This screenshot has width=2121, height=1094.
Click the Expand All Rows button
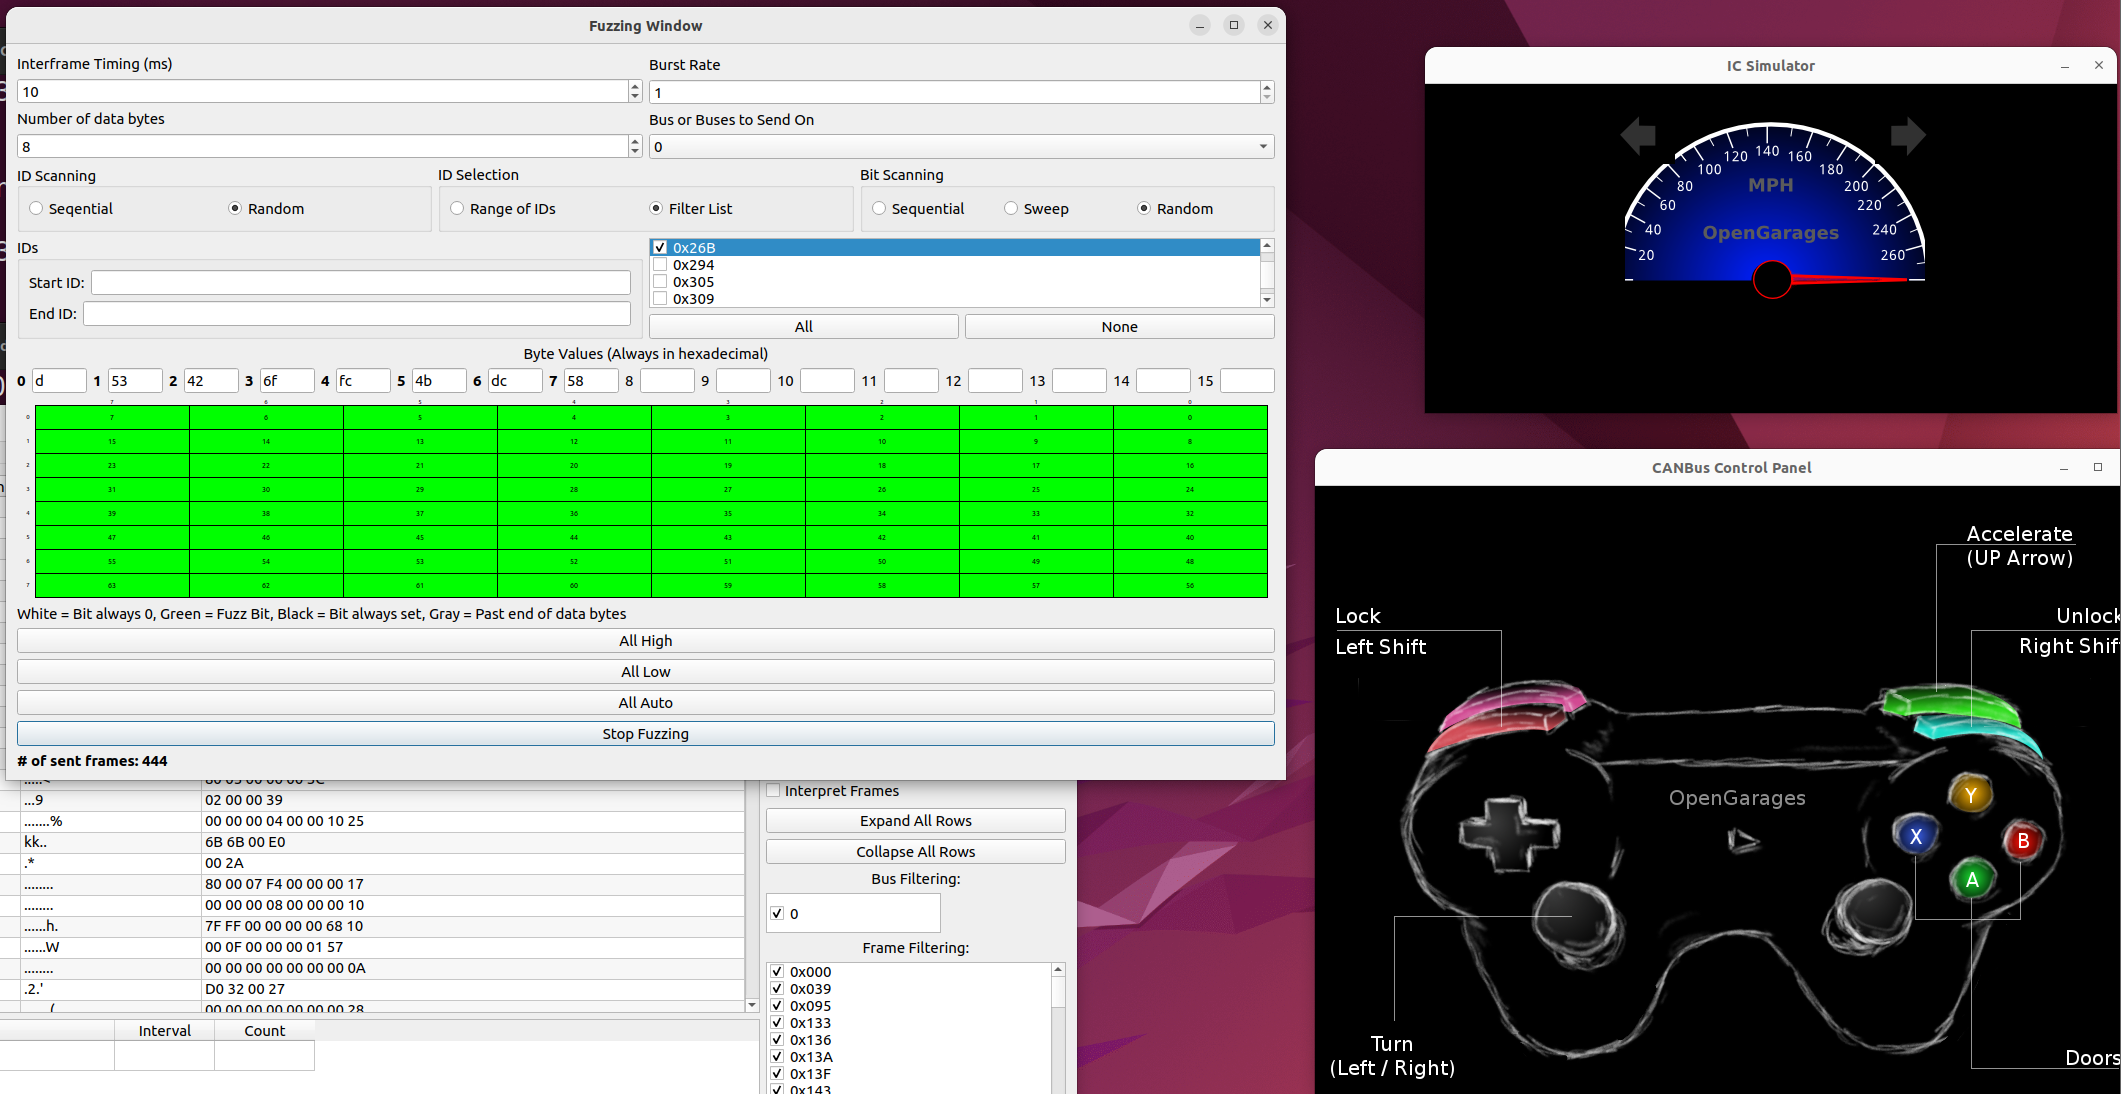pos(915,821)
